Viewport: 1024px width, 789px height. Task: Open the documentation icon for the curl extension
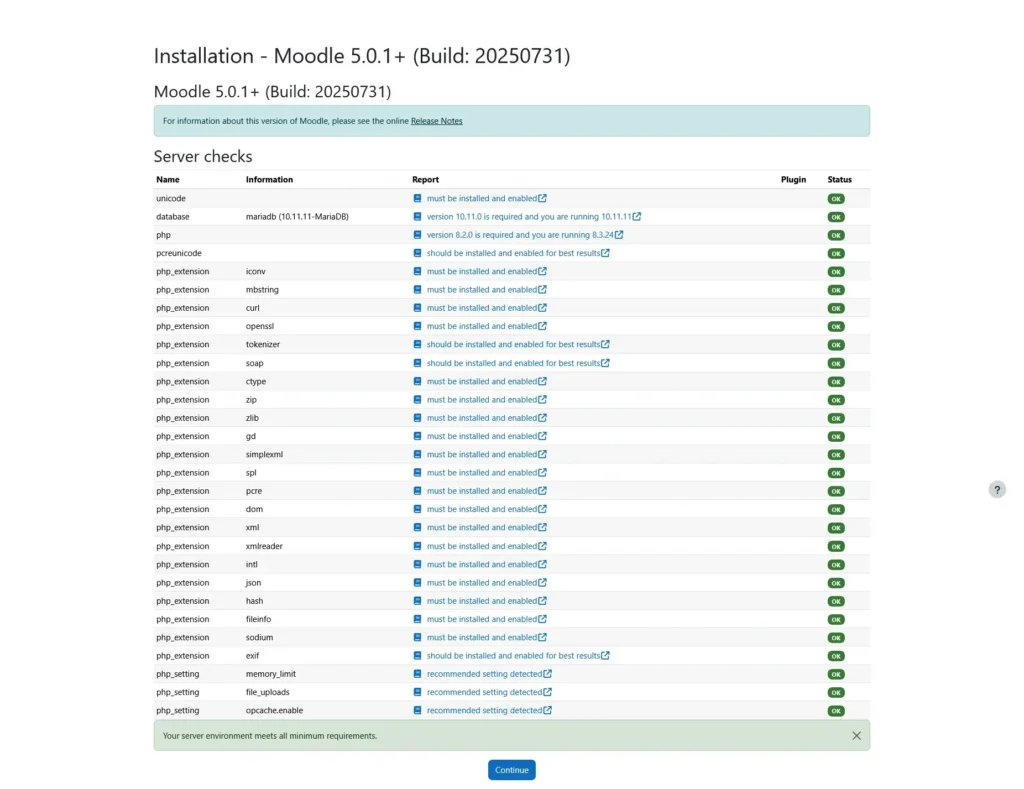click(x=417, y=308)
